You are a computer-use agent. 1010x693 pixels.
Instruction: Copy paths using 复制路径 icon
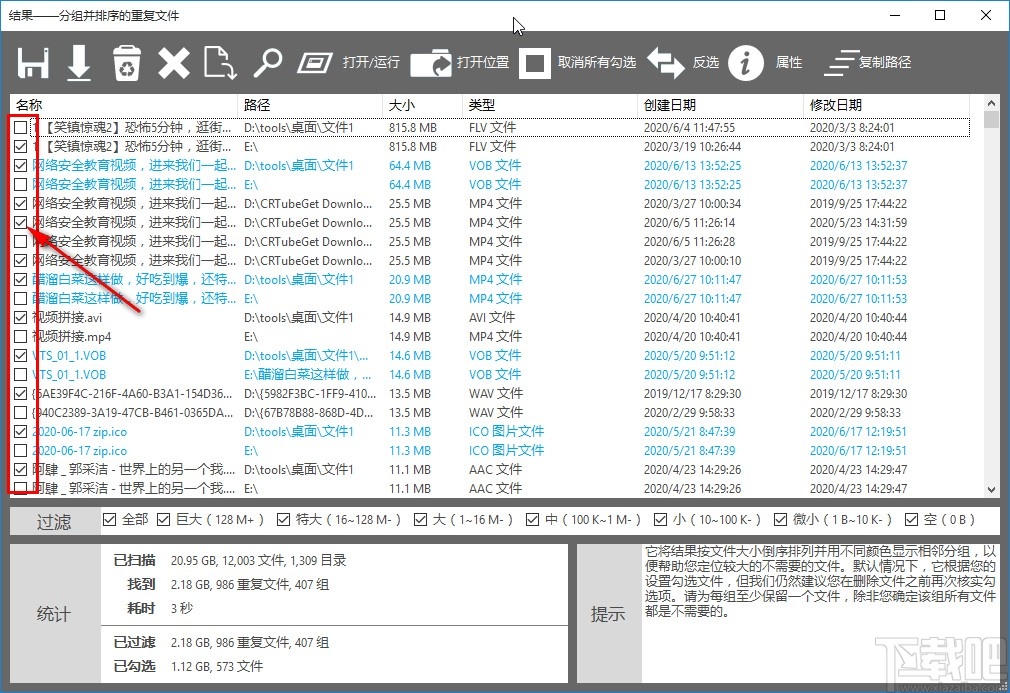(x=843, y=62)
